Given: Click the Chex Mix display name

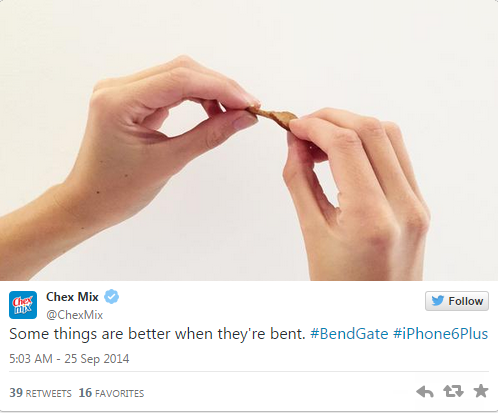Looking at the screenshot, I should point(72,297).
